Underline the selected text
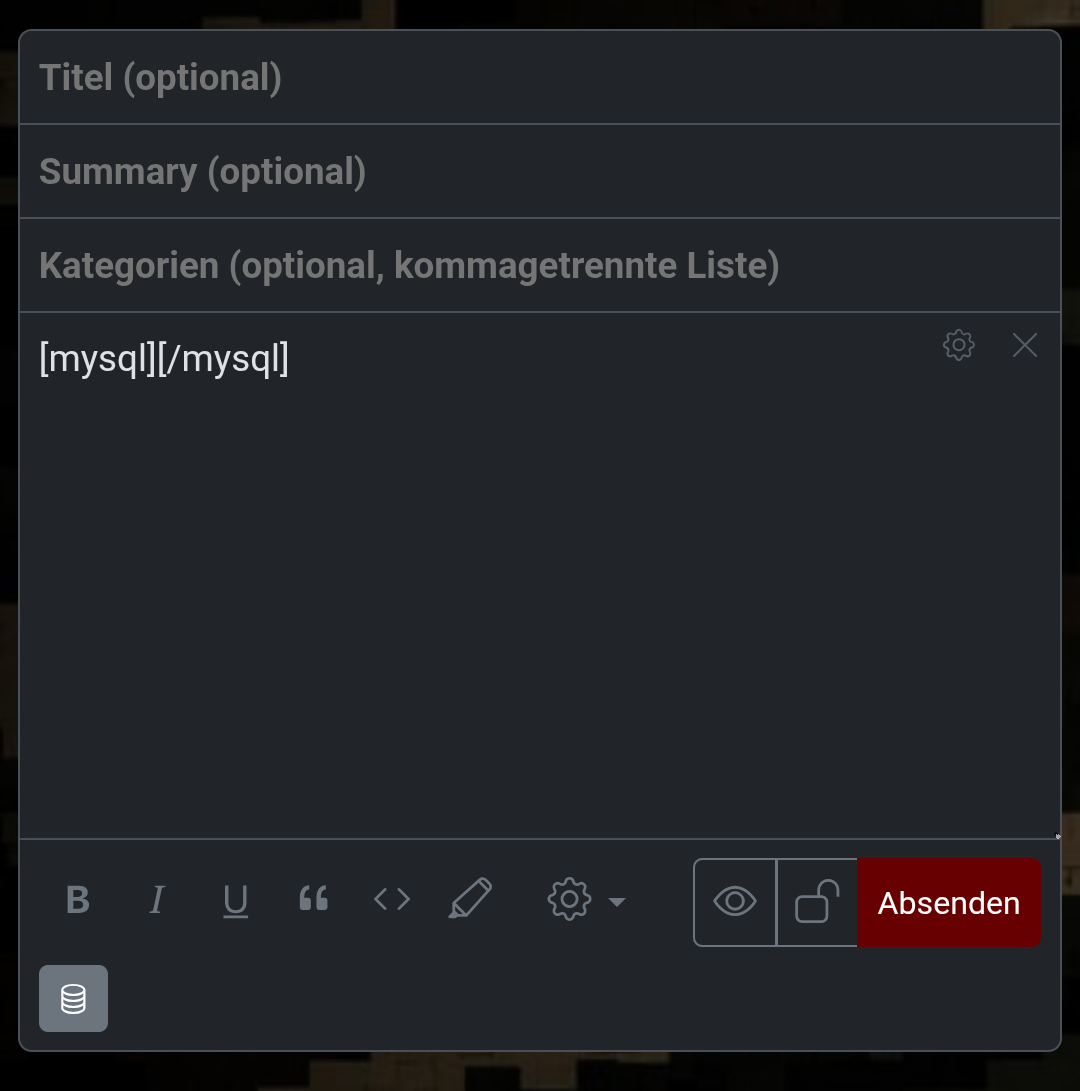Image resolution: width=1080 pixels, height=1091 pixels. coord(235,901)
